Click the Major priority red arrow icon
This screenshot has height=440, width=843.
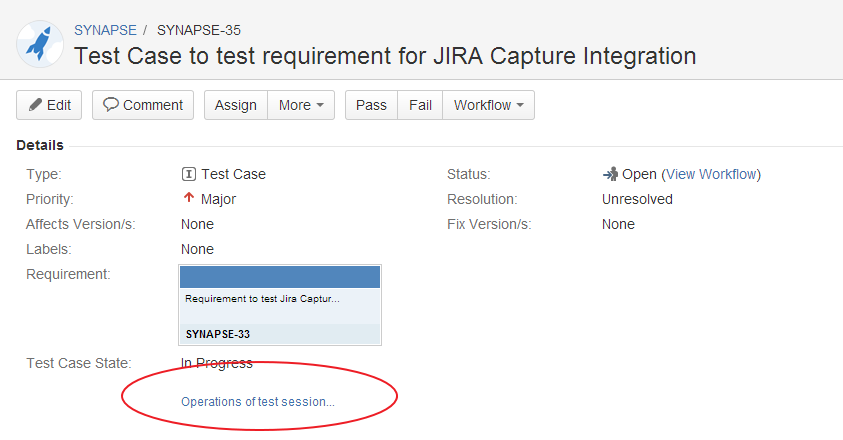tap(189, 198)
